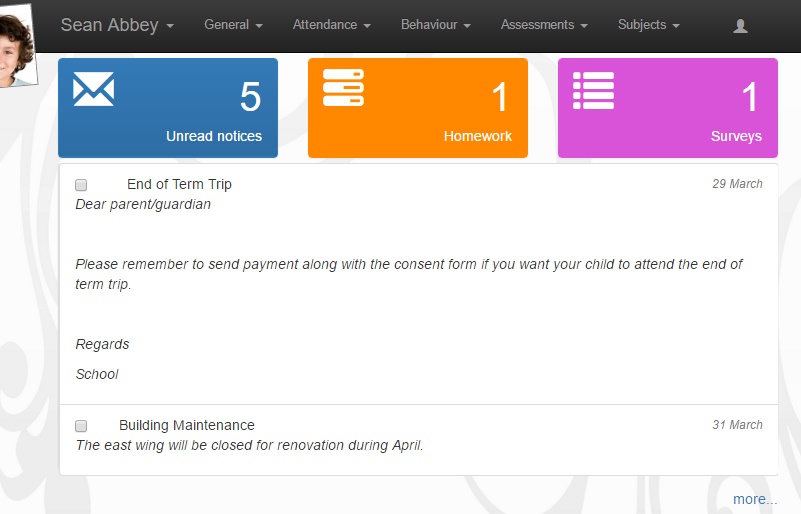The height and width of the screenshot is (514, 801).
Task: Expand the Sean Abbey student dropdown
Action: tap(117, 25)
